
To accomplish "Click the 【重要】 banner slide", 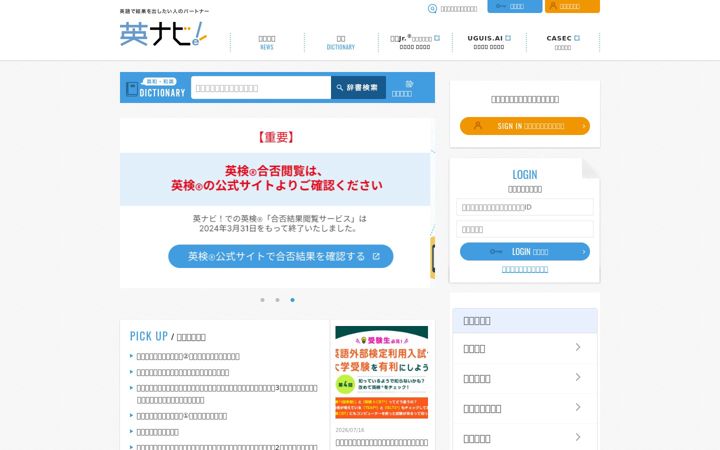I will (x=275, y=203).
